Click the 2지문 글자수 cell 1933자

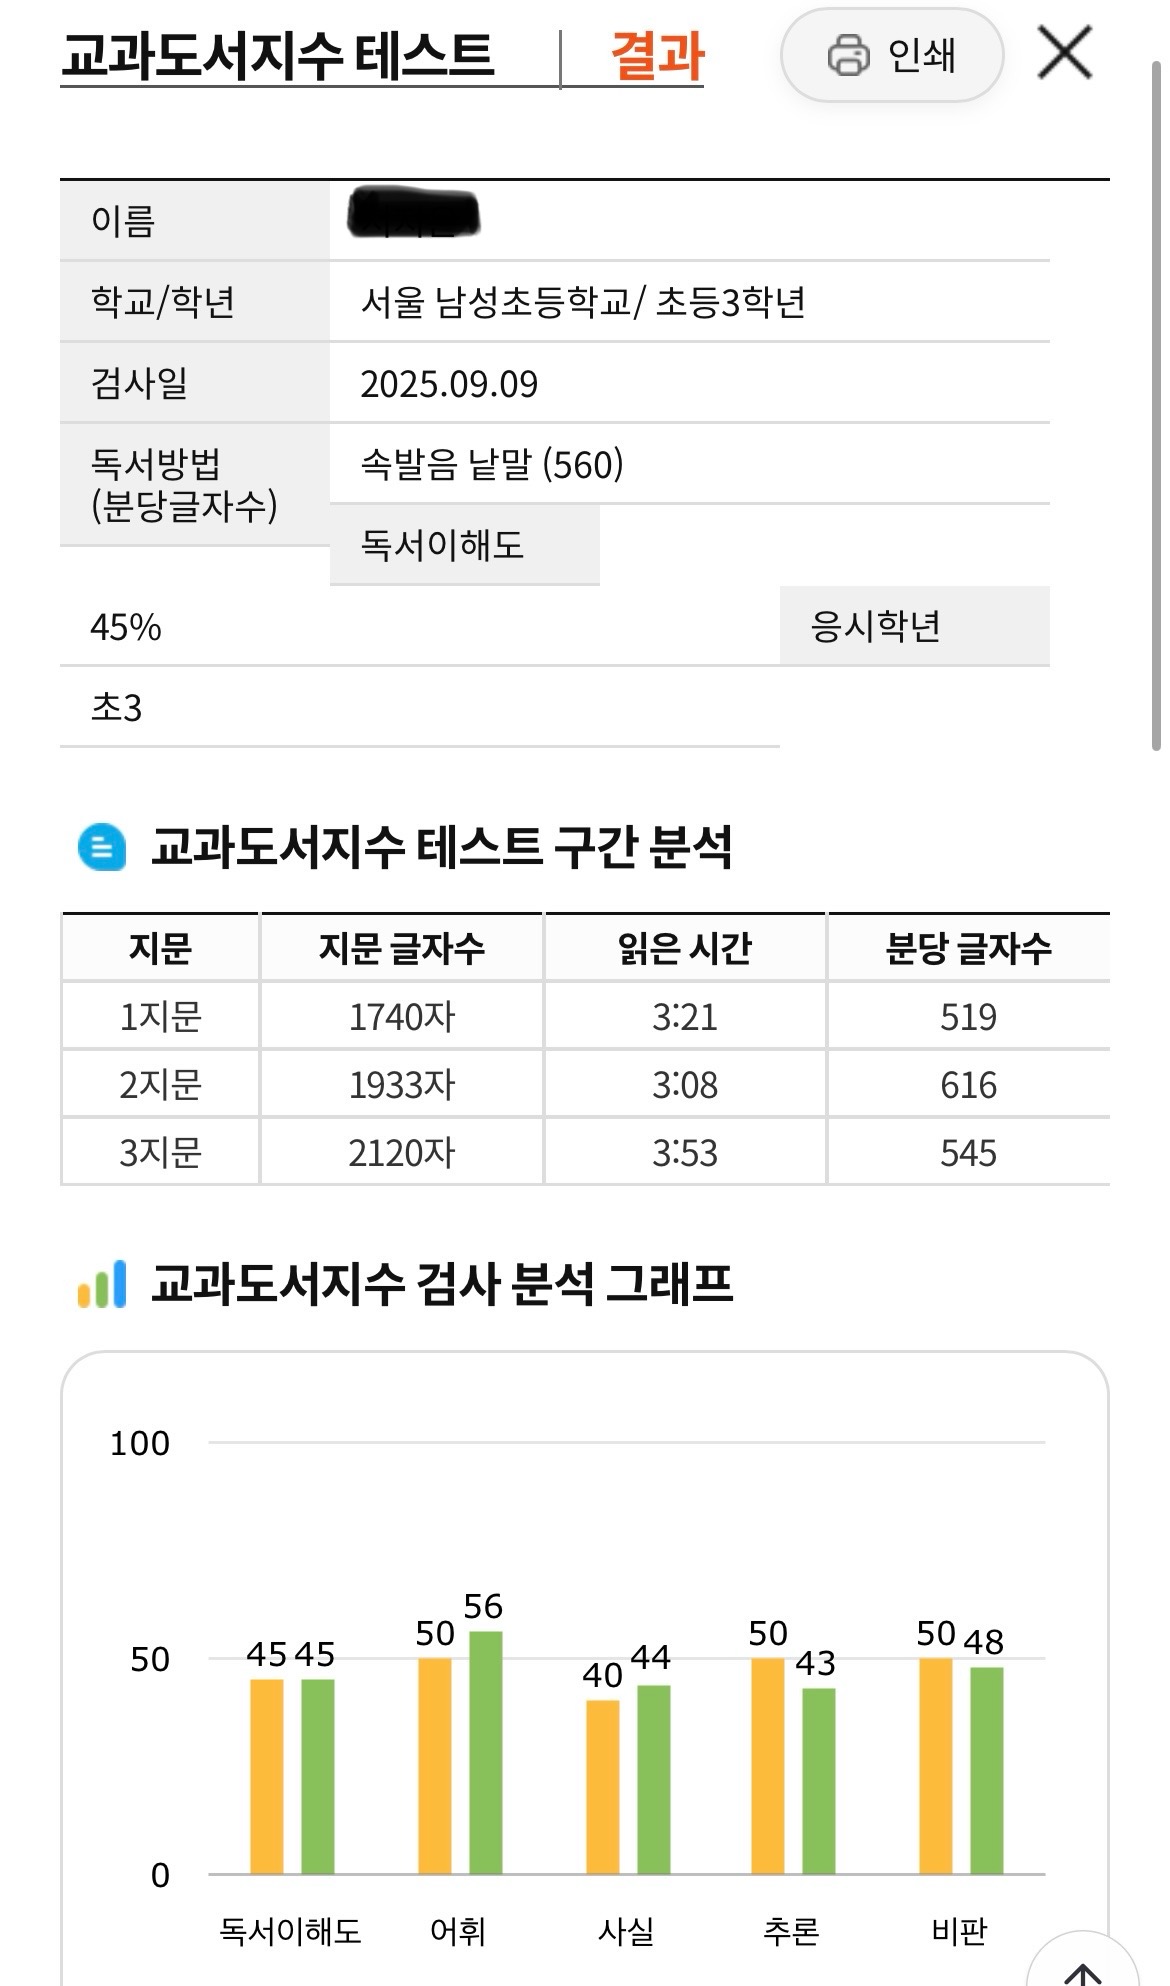click(402, 1085)
